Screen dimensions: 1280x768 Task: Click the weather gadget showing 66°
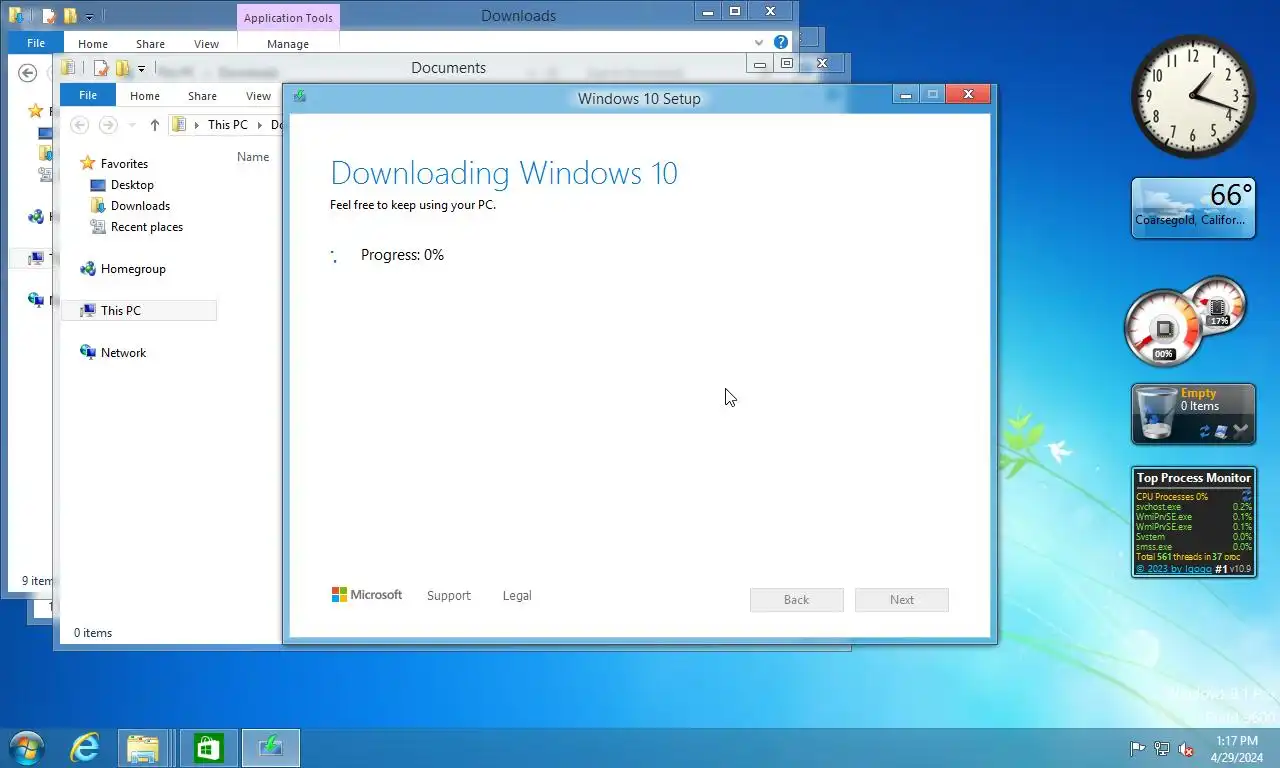(x=1193, y=208)
